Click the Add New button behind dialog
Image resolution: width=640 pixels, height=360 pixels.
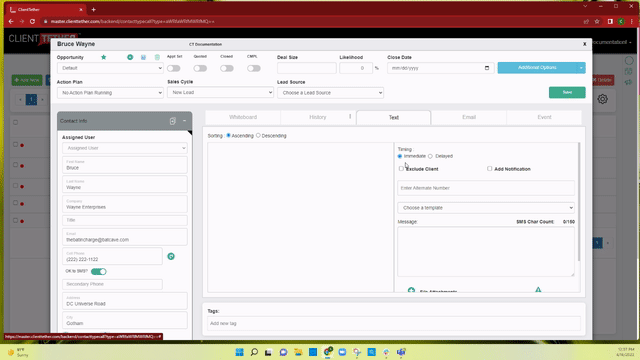coord(27,80)
